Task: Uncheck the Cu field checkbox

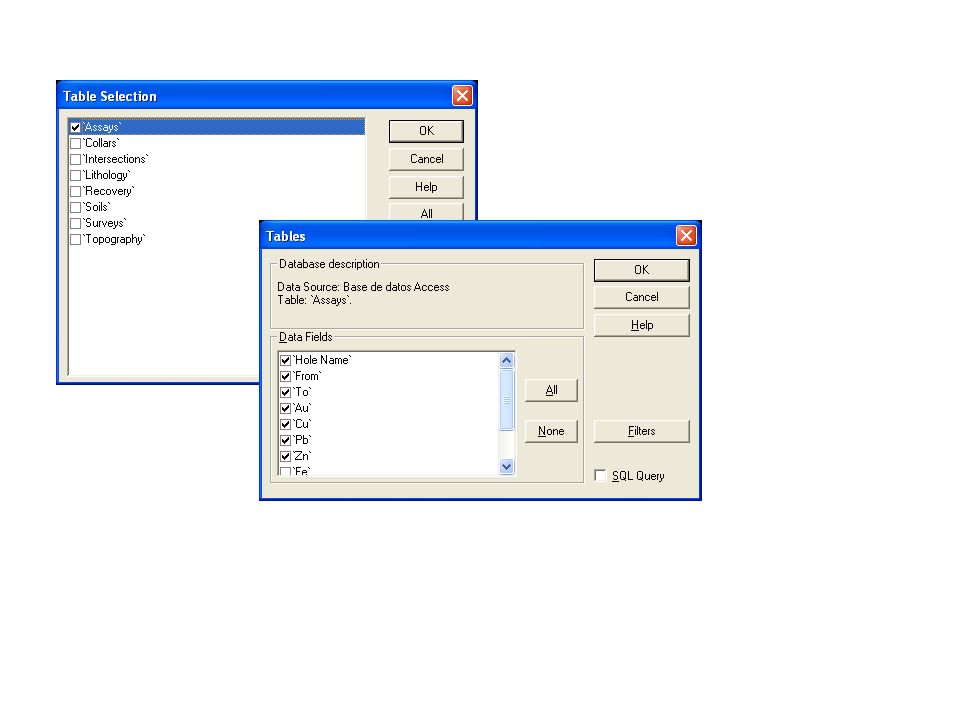Action: coord(285,424)
